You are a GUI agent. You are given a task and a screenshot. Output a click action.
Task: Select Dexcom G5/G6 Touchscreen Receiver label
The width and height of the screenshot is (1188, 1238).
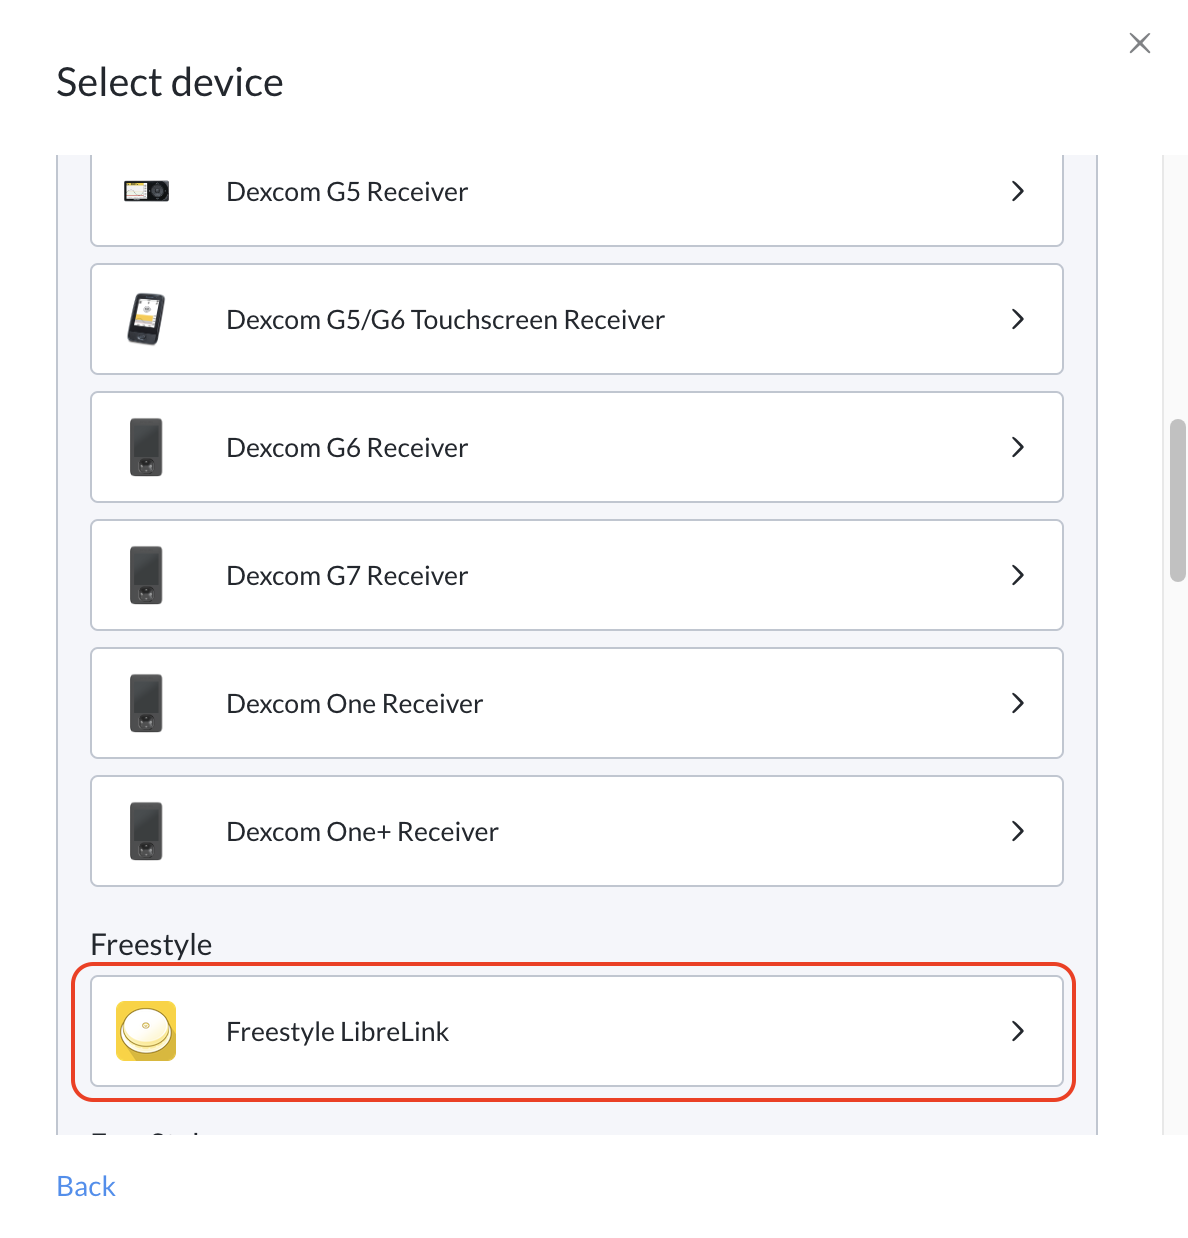coord(445,320)
